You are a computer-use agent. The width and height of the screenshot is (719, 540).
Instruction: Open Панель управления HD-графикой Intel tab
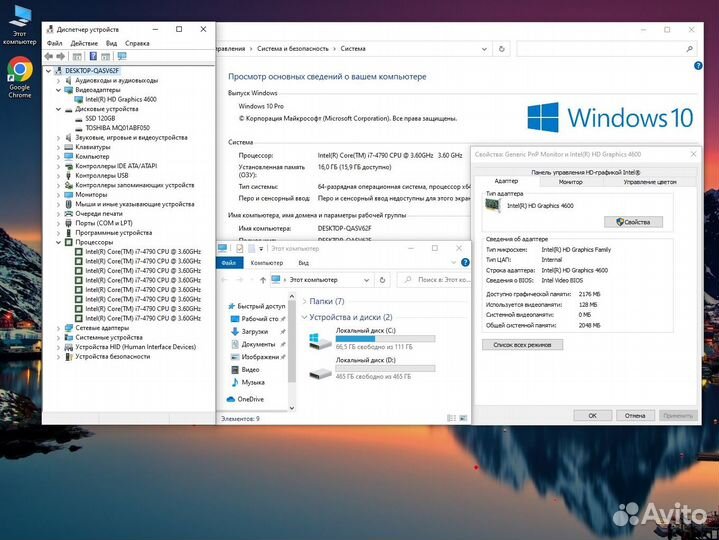click(586, 172)
